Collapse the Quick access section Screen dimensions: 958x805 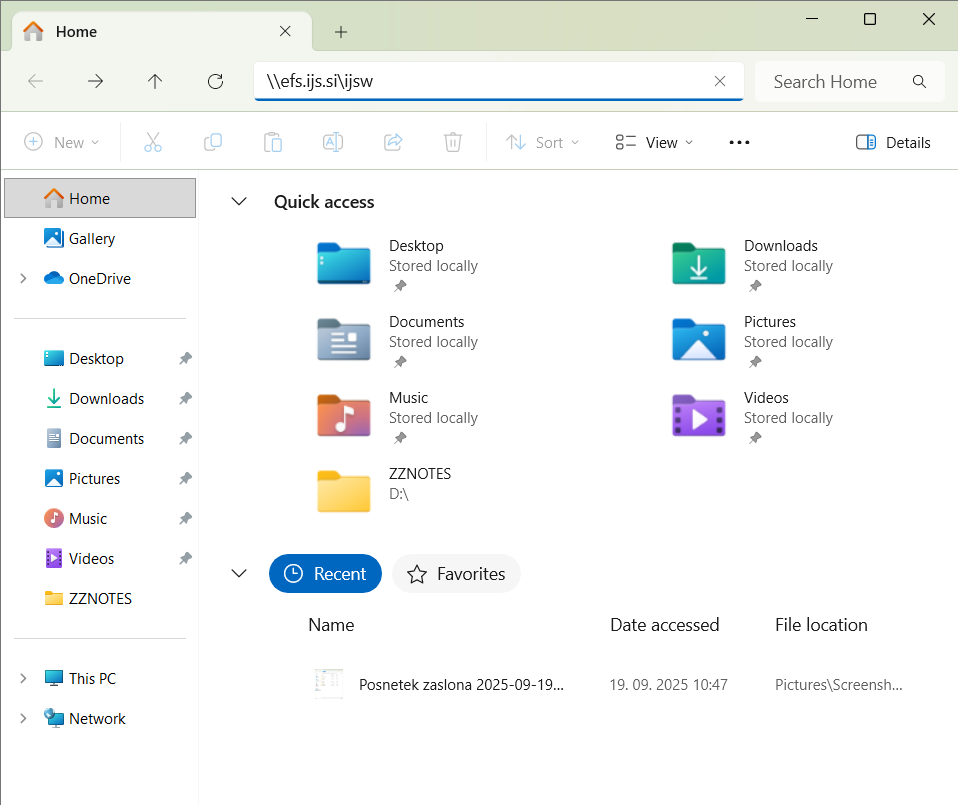click(239, 202)
